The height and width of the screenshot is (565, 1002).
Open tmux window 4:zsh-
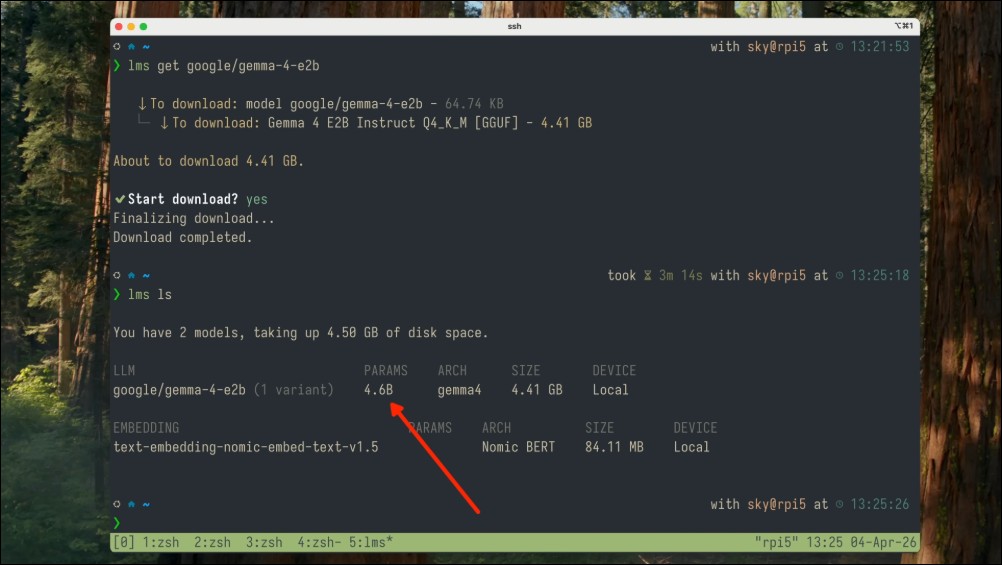coord(320,543)
